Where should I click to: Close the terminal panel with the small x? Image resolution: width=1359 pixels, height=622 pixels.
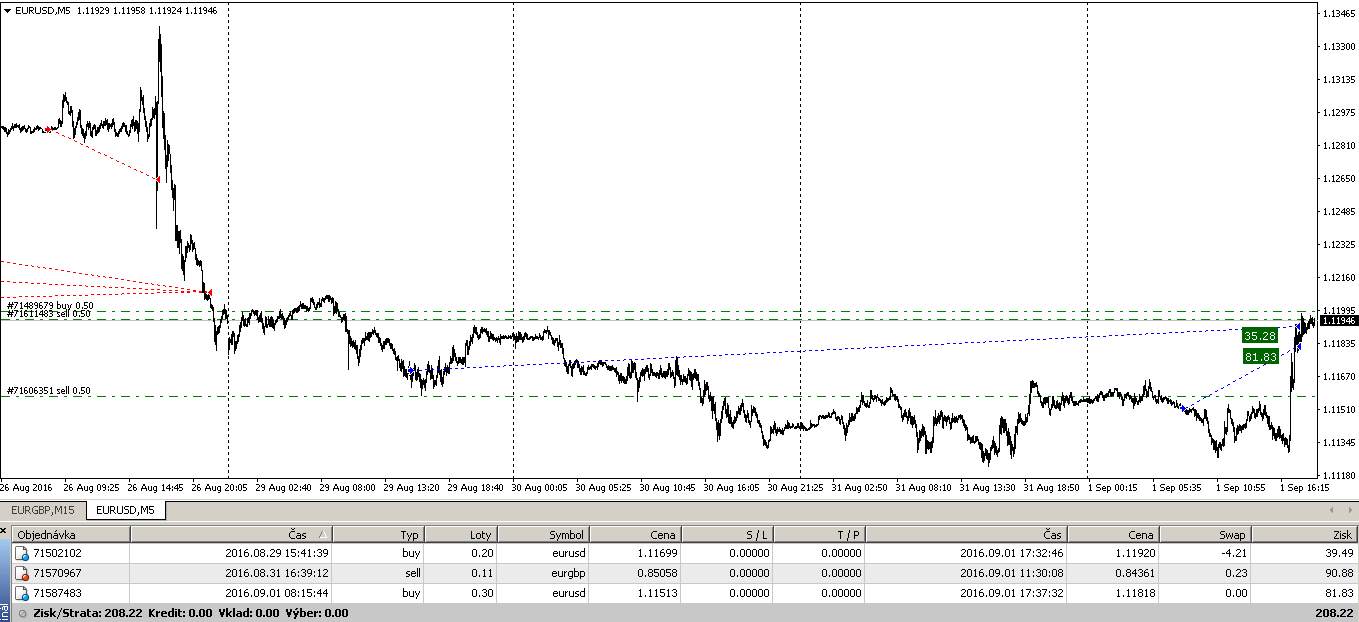pyautogui.click(x=4, y=531)
